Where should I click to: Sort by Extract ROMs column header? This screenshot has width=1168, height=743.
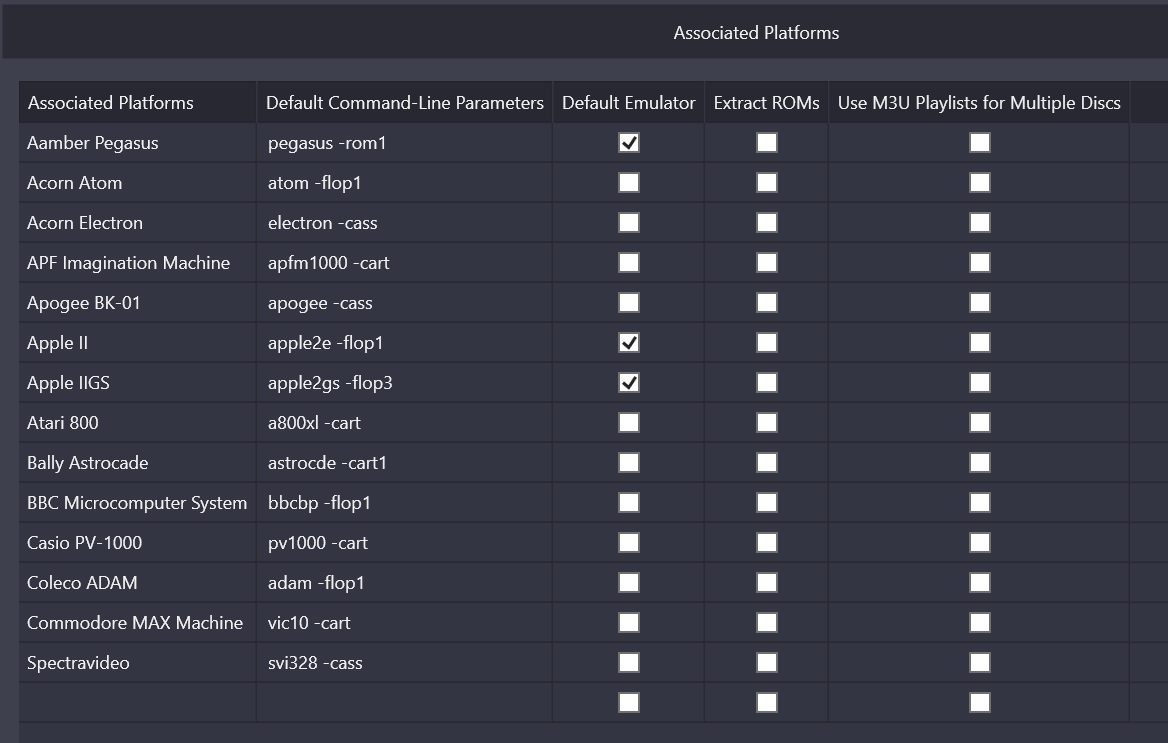(766, 103)
